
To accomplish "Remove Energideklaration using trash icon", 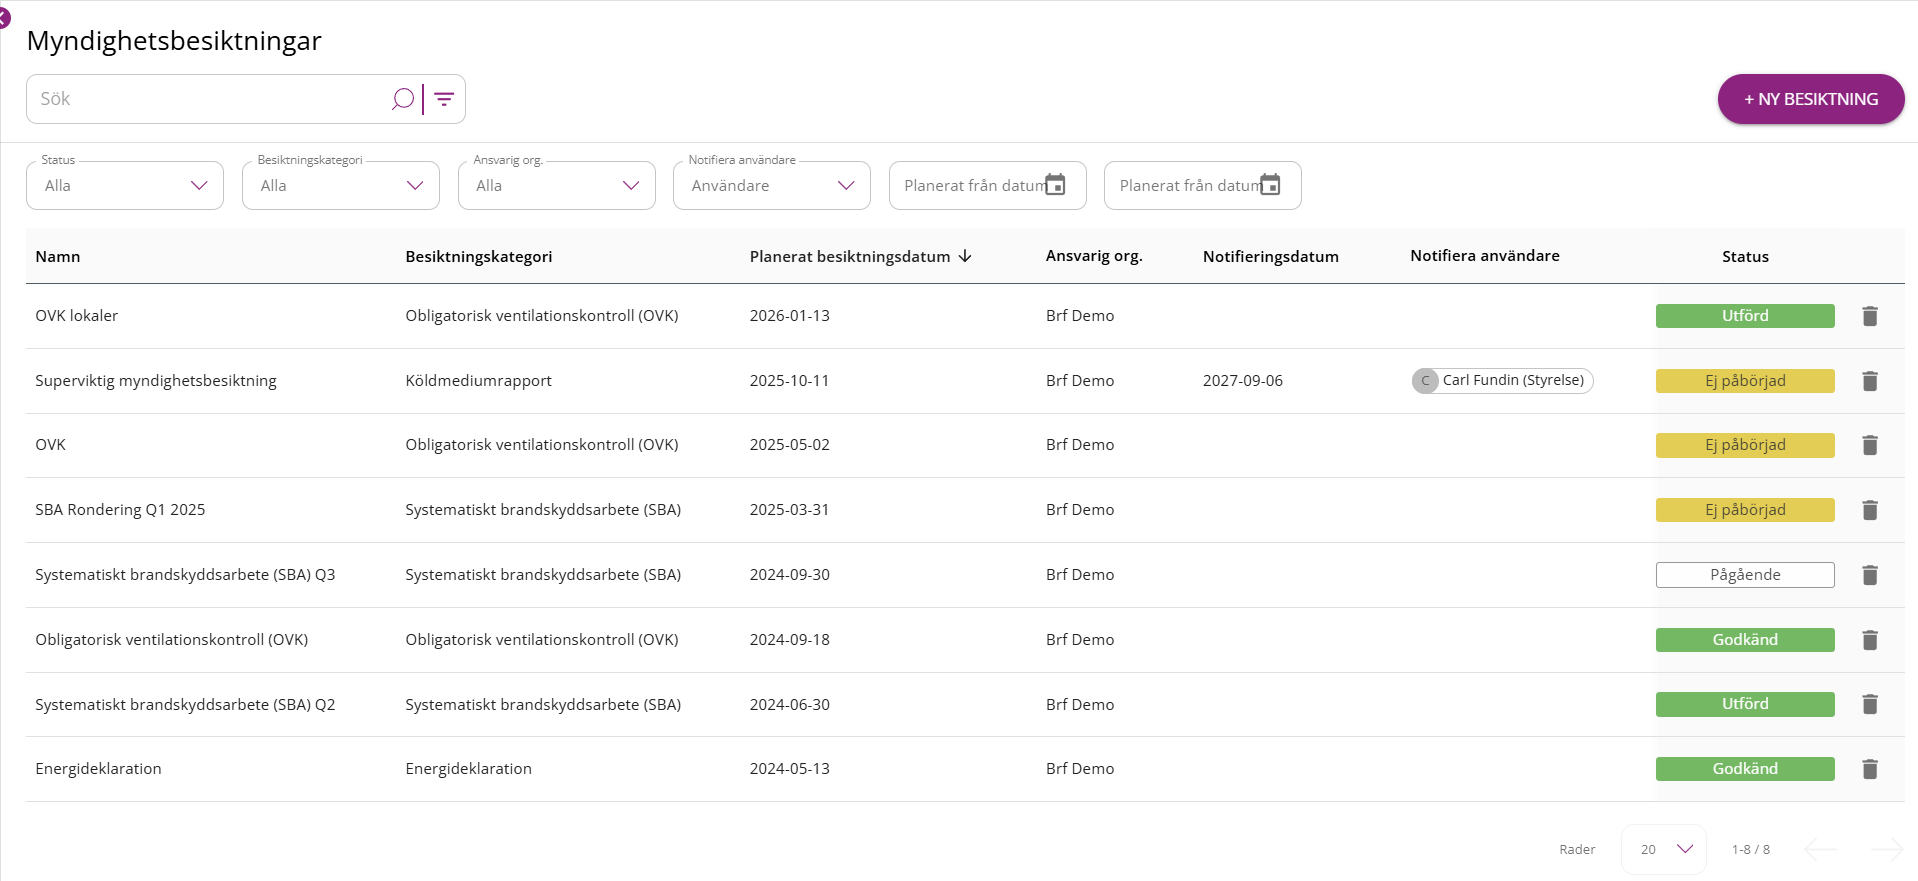I will coord(1869,769).
